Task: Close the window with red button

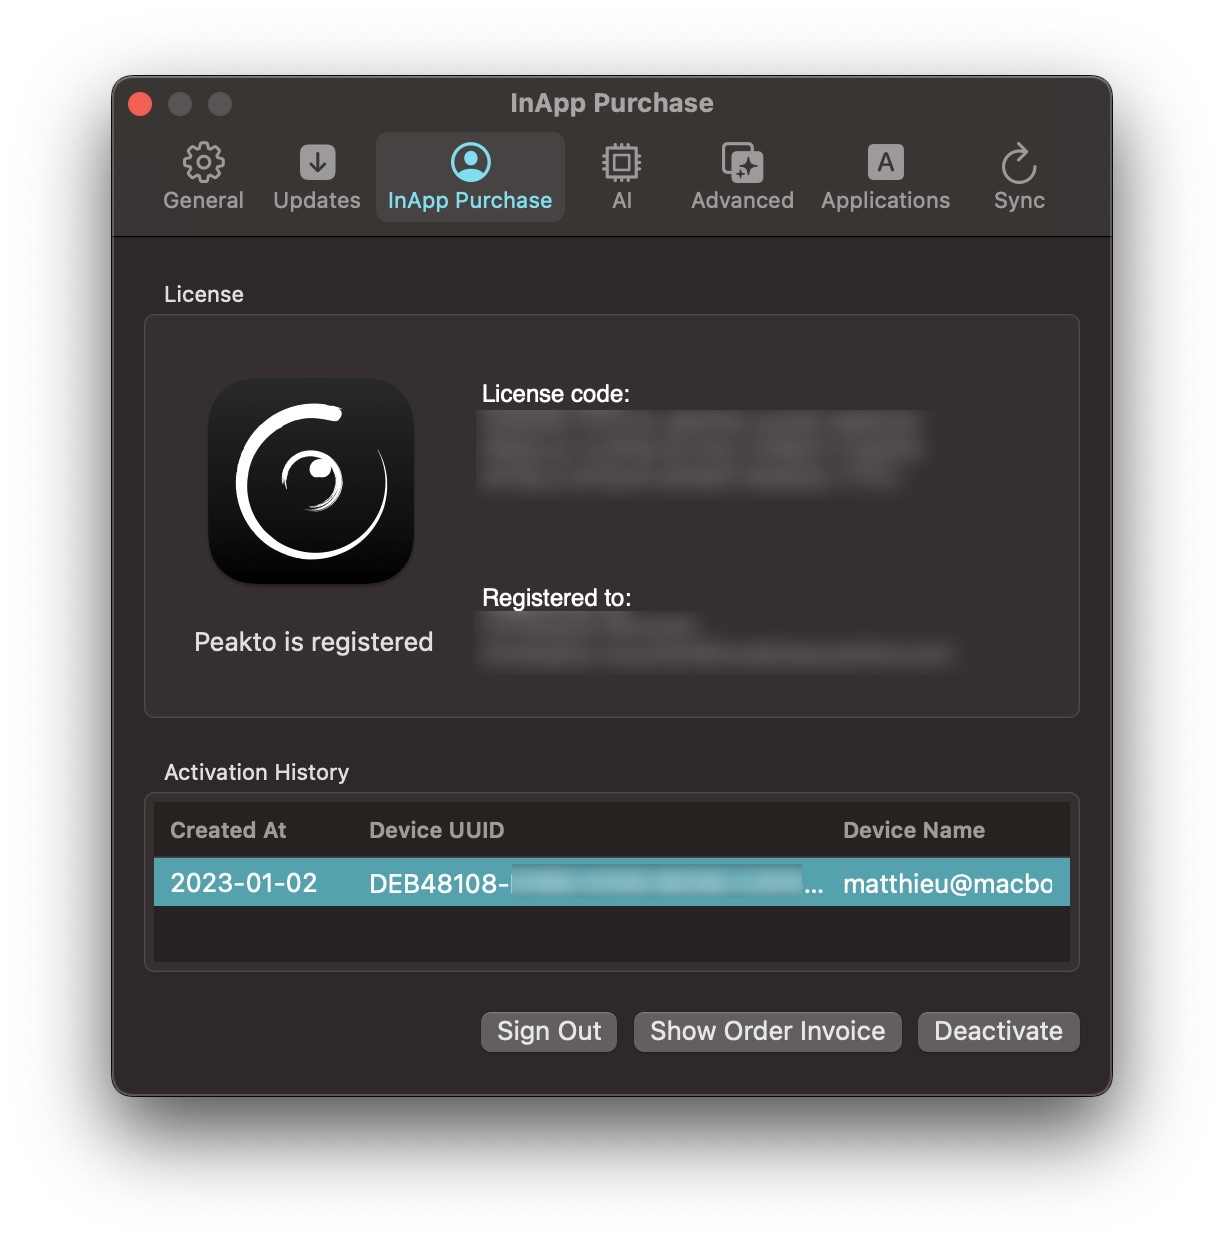Action: pyautogui.click(x=140, y=104)
